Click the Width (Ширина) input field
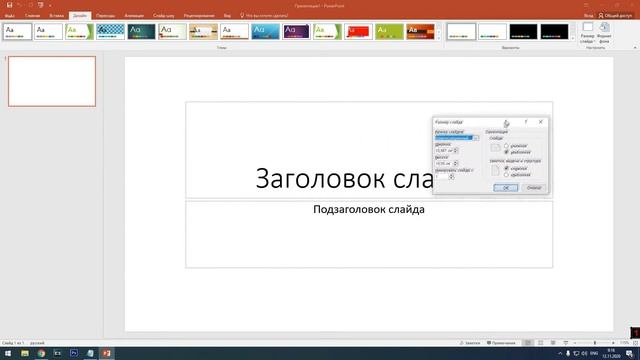The image size is (640, 360). coord(444,151)
